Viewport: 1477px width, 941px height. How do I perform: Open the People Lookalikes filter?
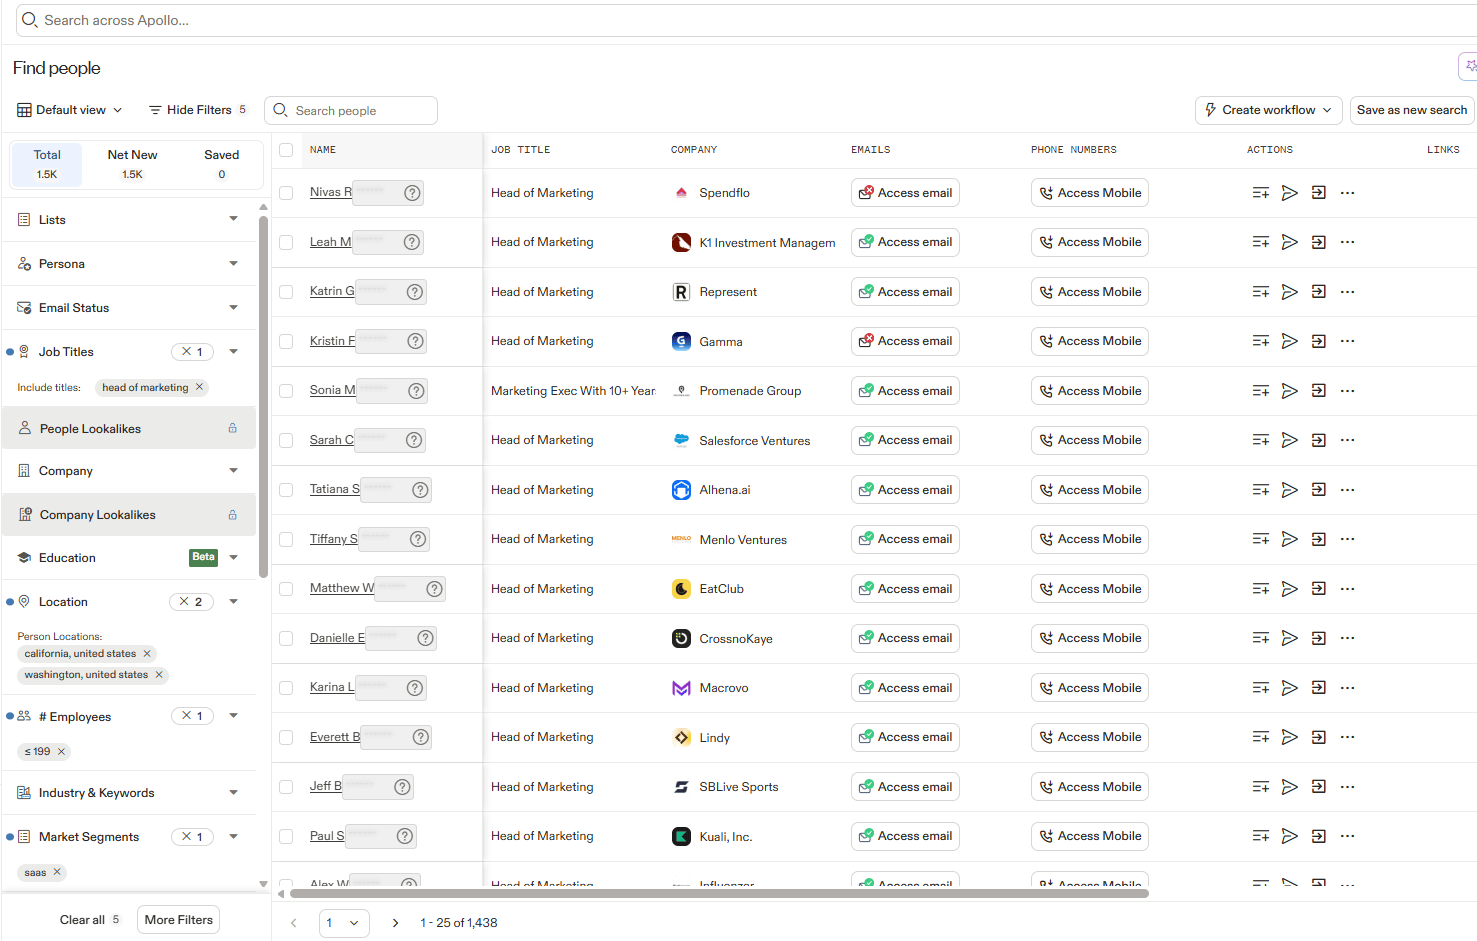(x=129, y=428)
